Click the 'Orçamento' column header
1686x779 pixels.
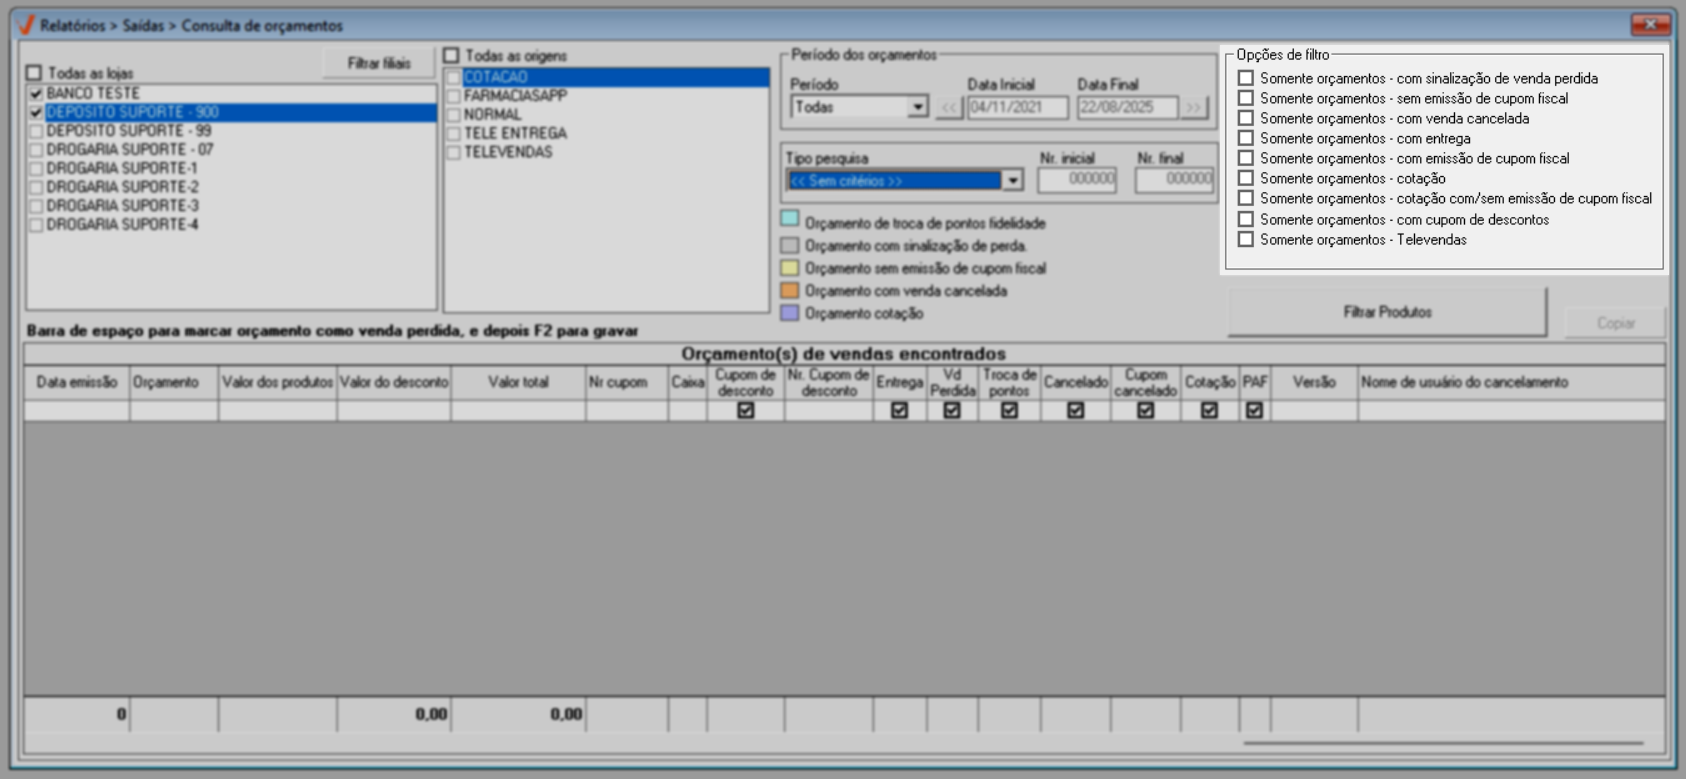point(174,383)
